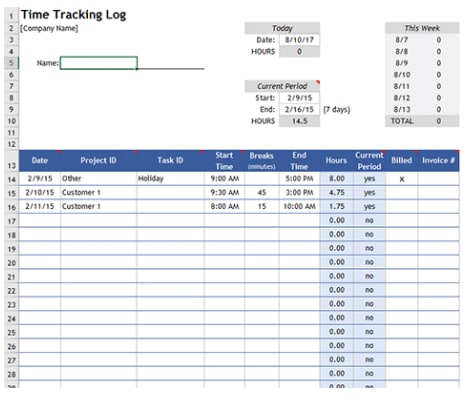Select the Other project ID cell
Image resolution: width=467 pixels, height=399 pixels.
[98, 179]
